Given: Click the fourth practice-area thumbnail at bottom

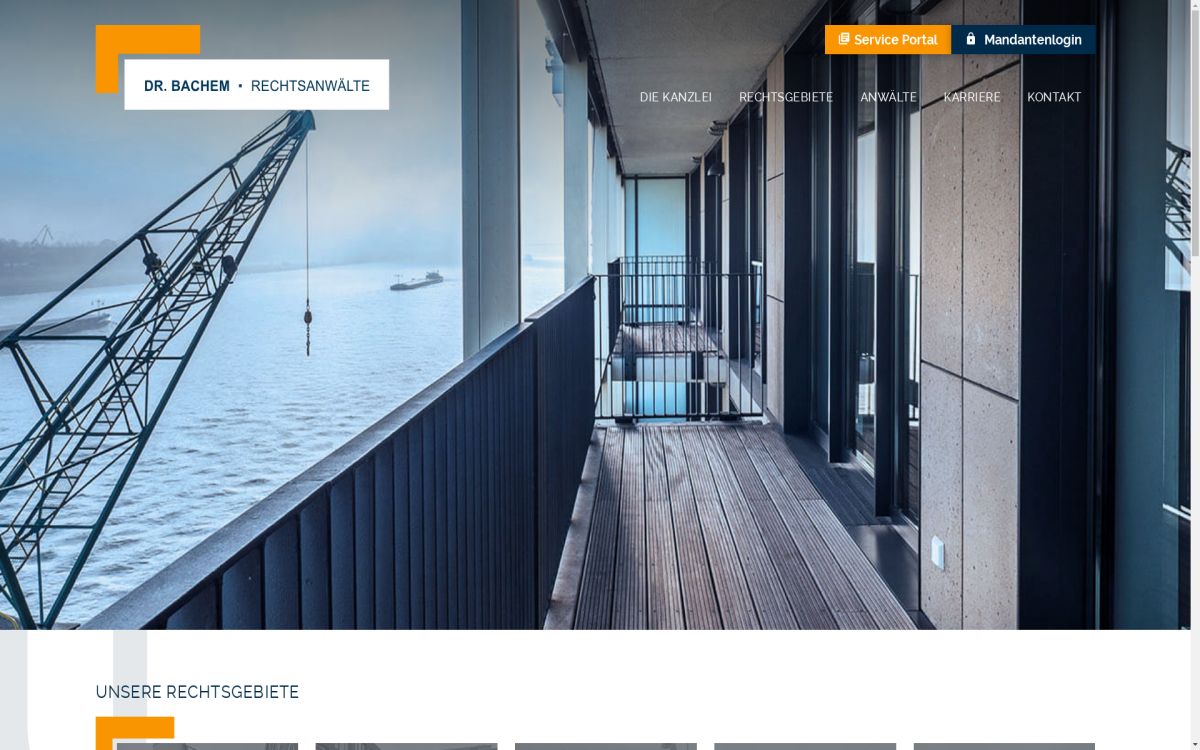Looking at the screenshot, I should [x=805, y=746].
